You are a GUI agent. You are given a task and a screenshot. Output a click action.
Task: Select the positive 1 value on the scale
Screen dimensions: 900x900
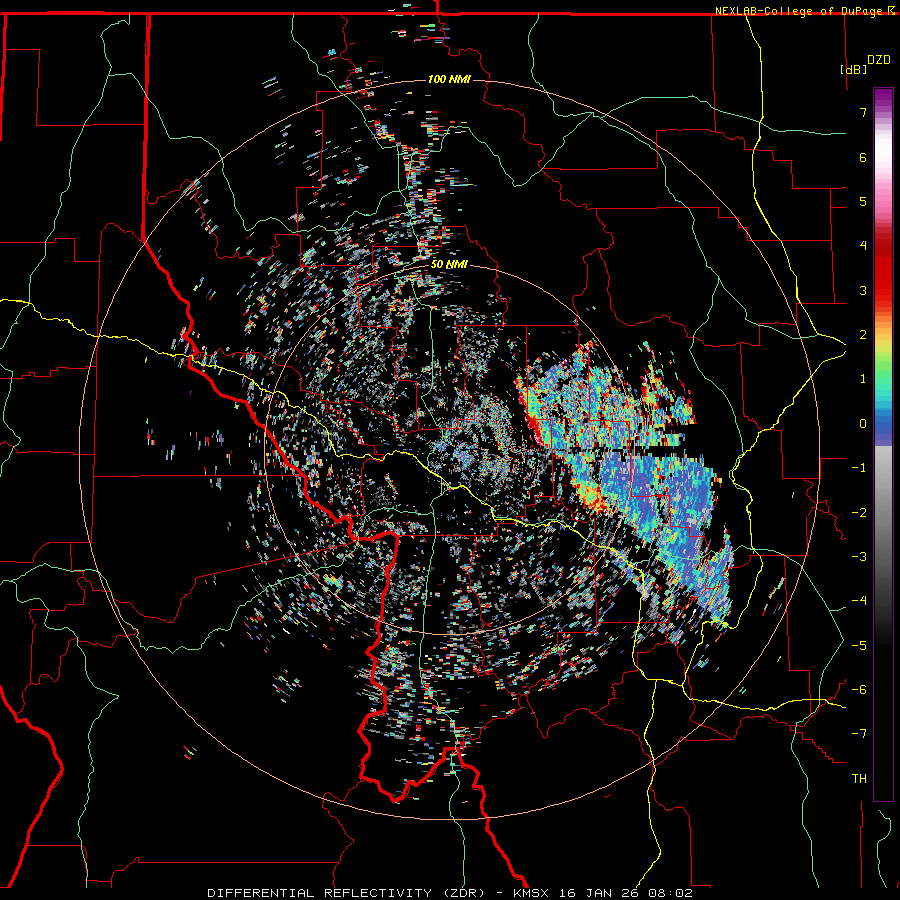click(x=863, y=379)
